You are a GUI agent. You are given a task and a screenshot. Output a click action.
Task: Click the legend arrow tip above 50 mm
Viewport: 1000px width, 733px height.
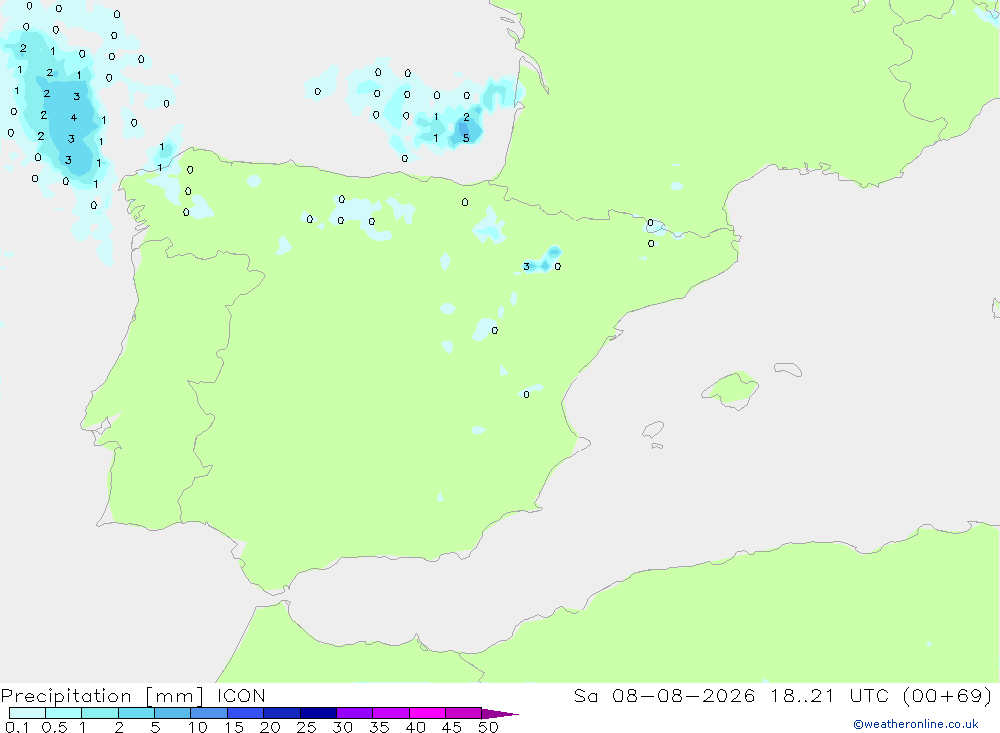(501, 713)
